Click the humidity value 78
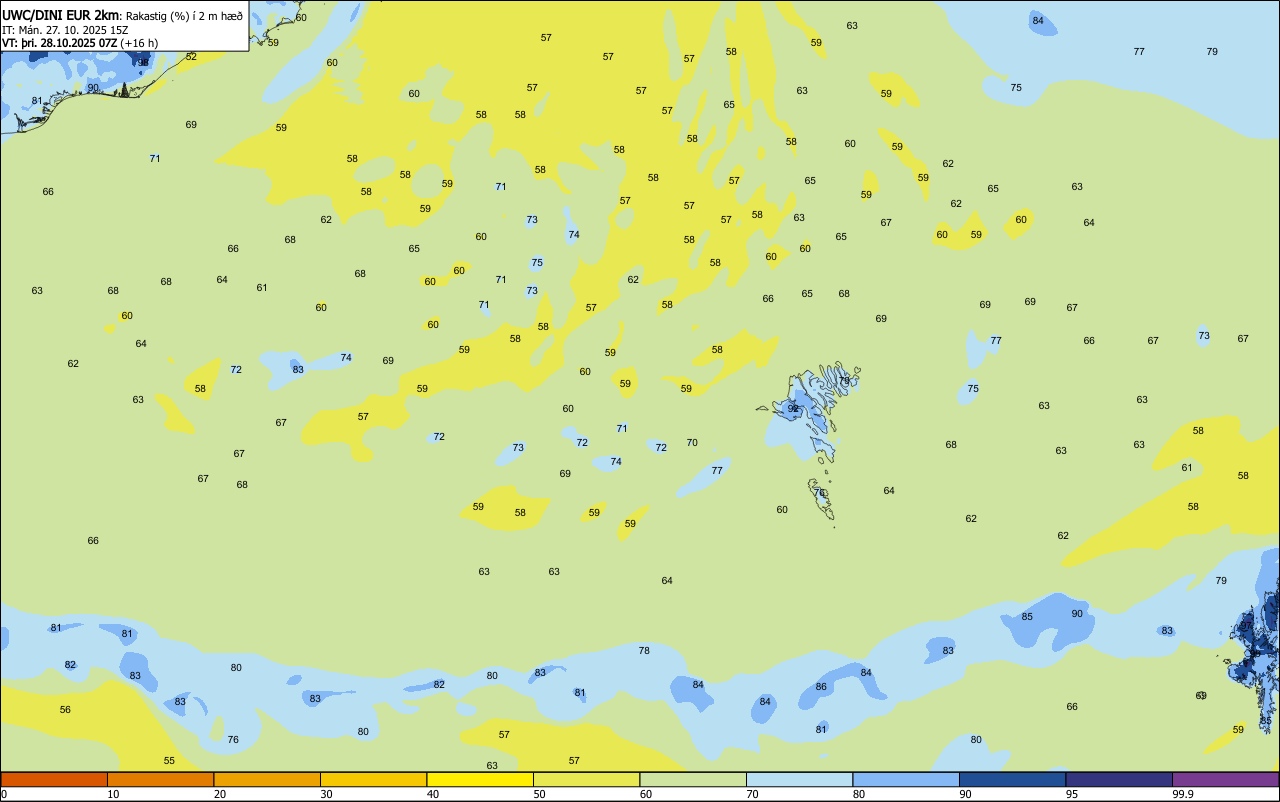 coord(644,651)
